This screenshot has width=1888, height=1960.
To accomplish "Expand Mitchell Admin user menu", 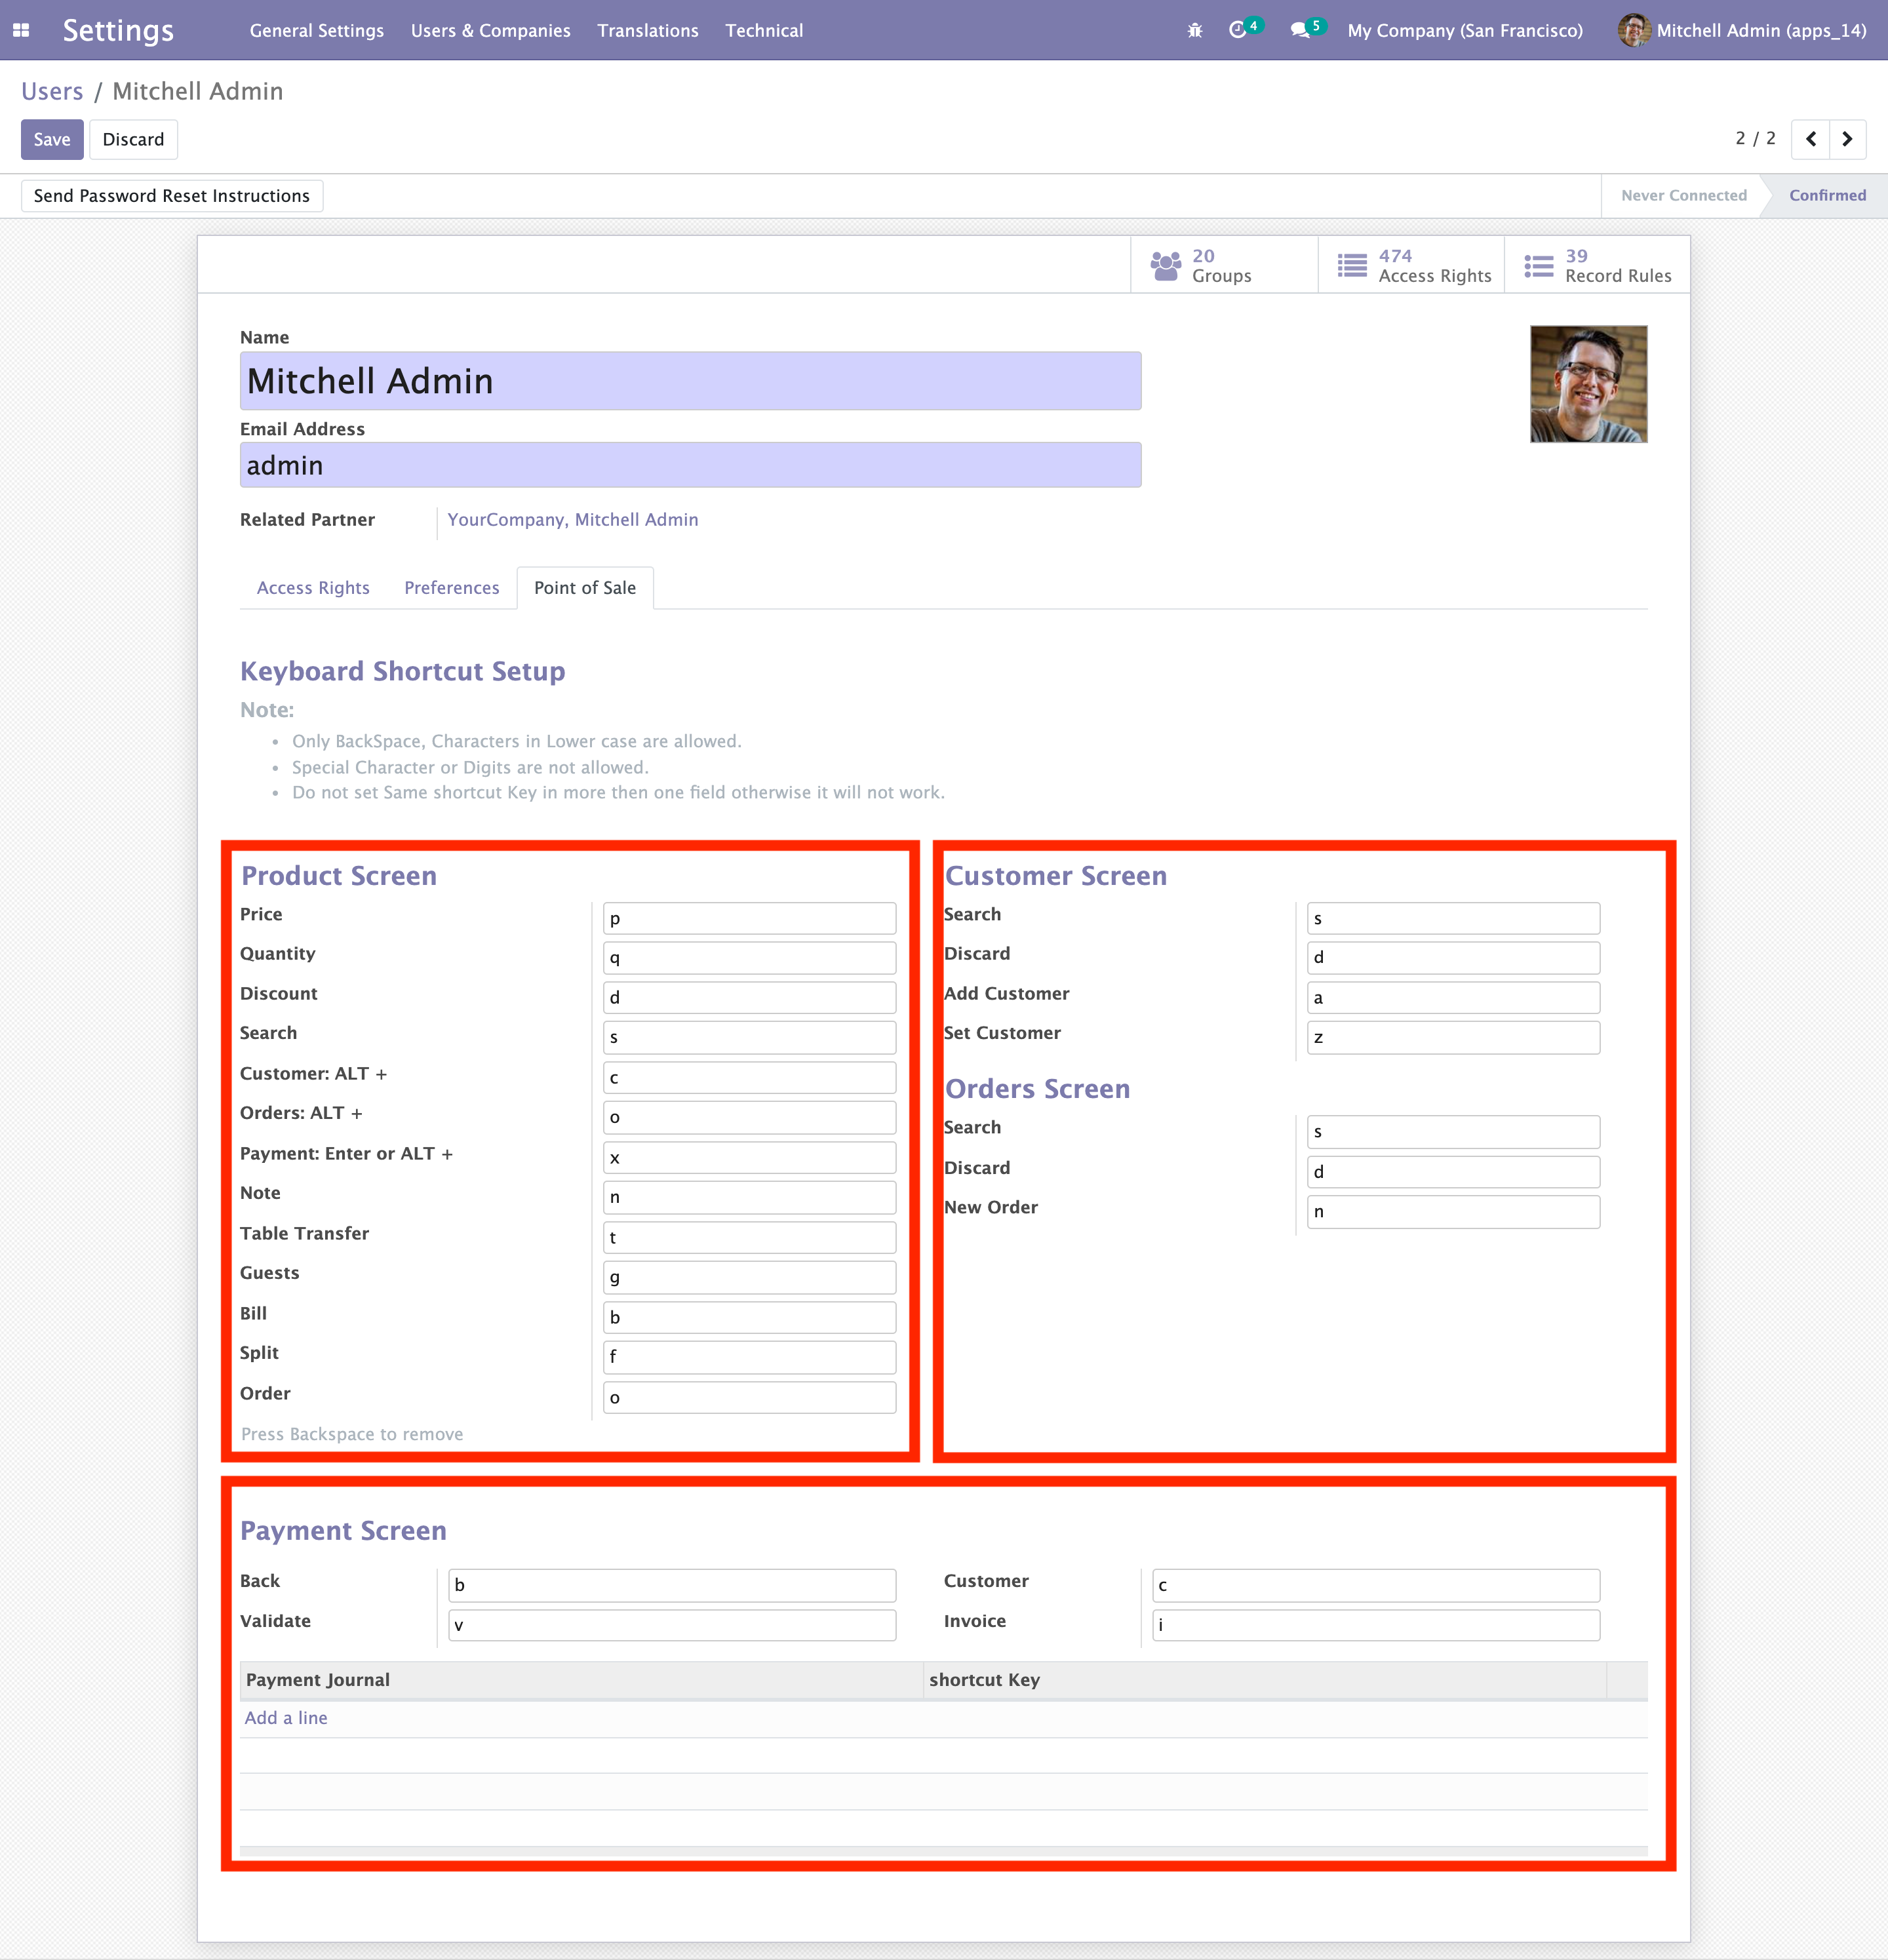I will point(1743,30).
